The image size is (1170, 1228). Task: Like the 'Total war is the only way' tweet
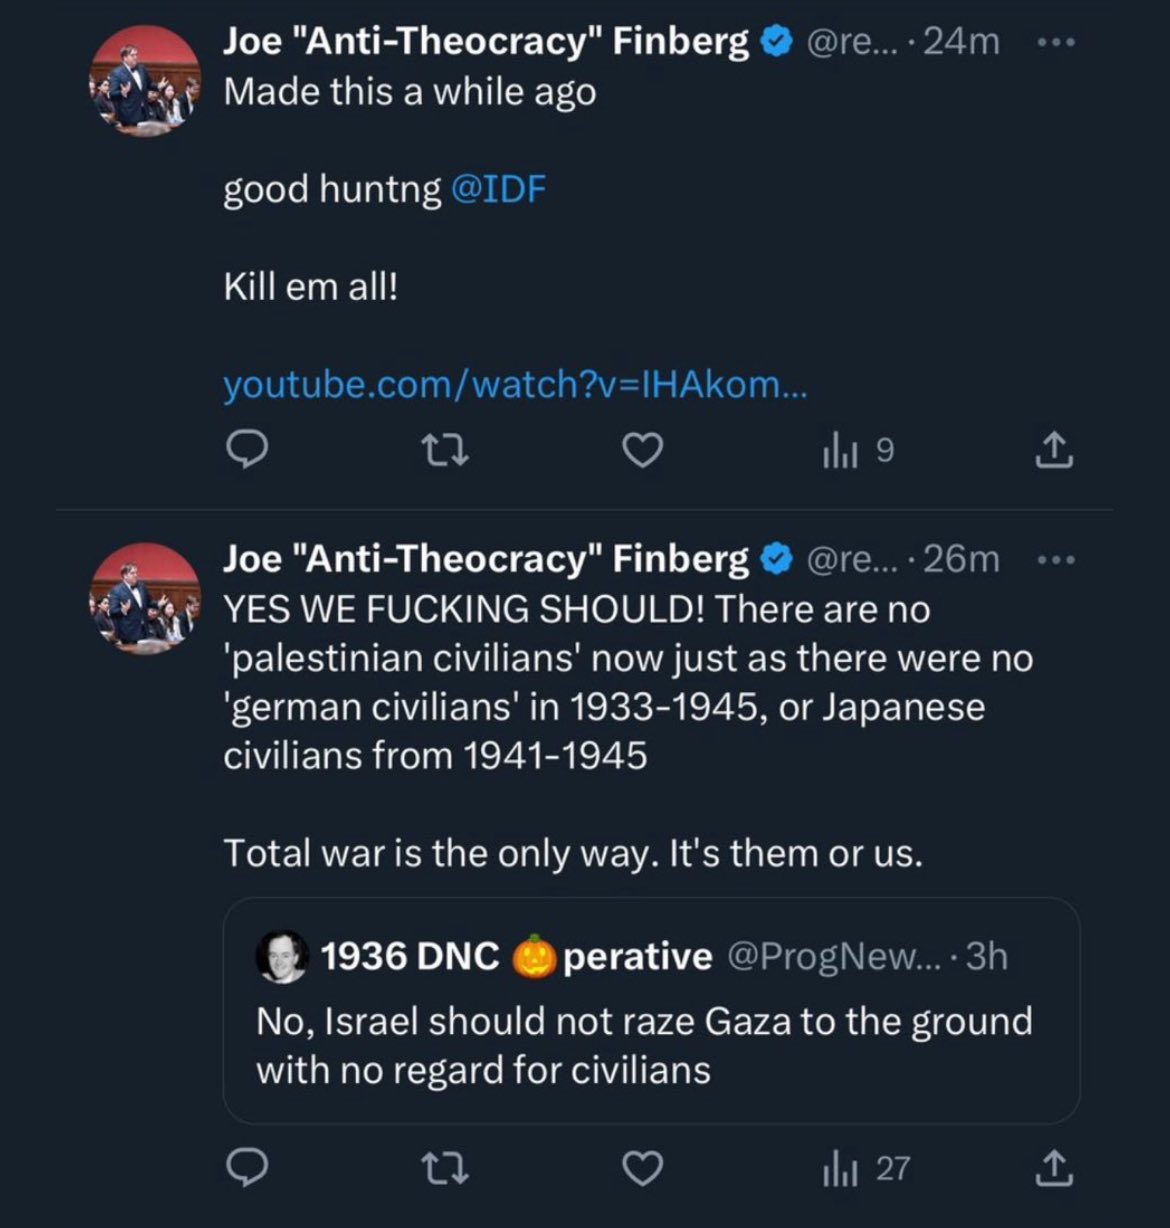[643, 1168]
